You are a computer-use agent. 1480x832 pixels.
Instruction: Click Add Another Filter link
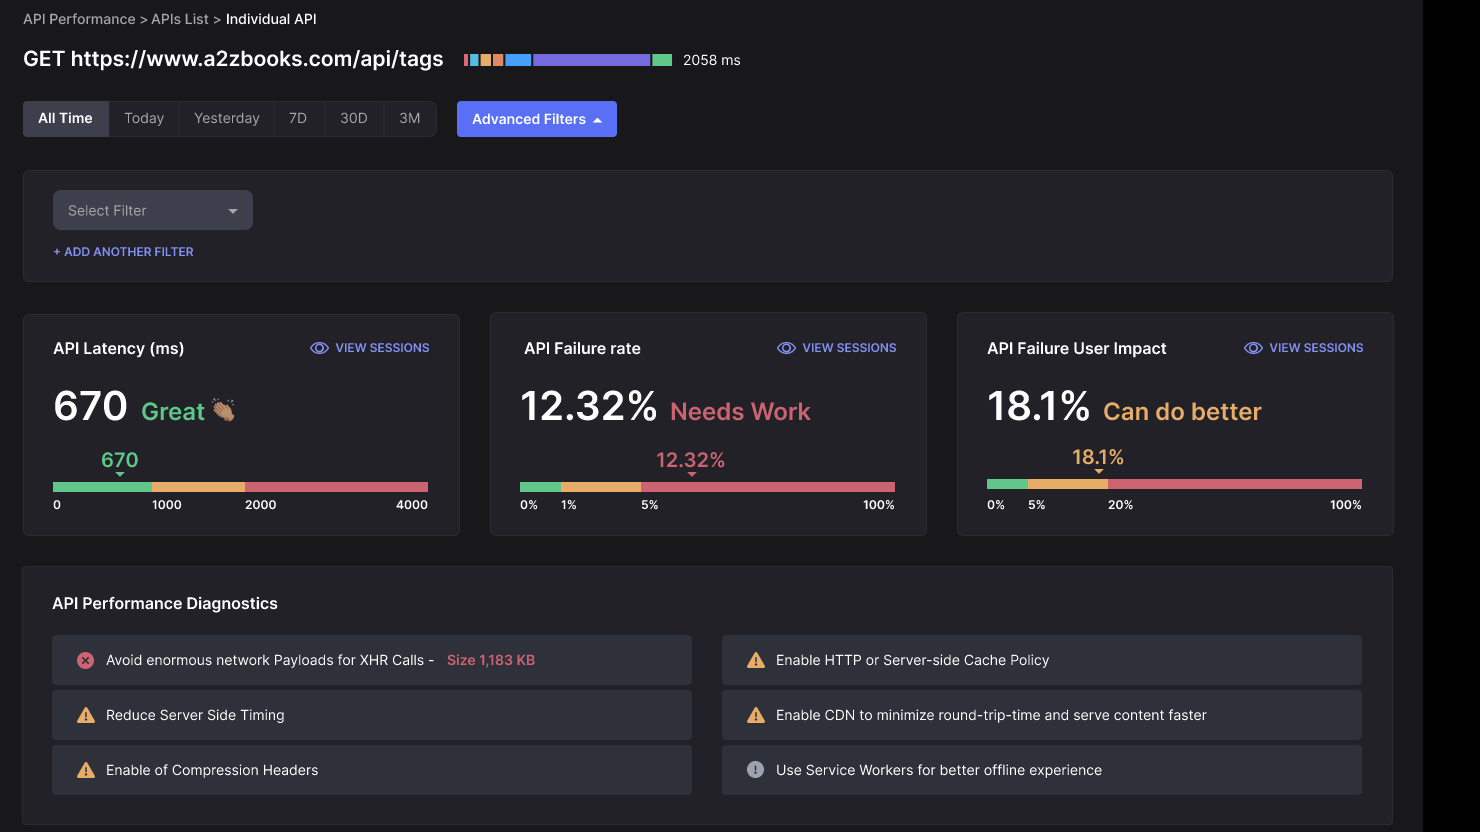[123, 252]
